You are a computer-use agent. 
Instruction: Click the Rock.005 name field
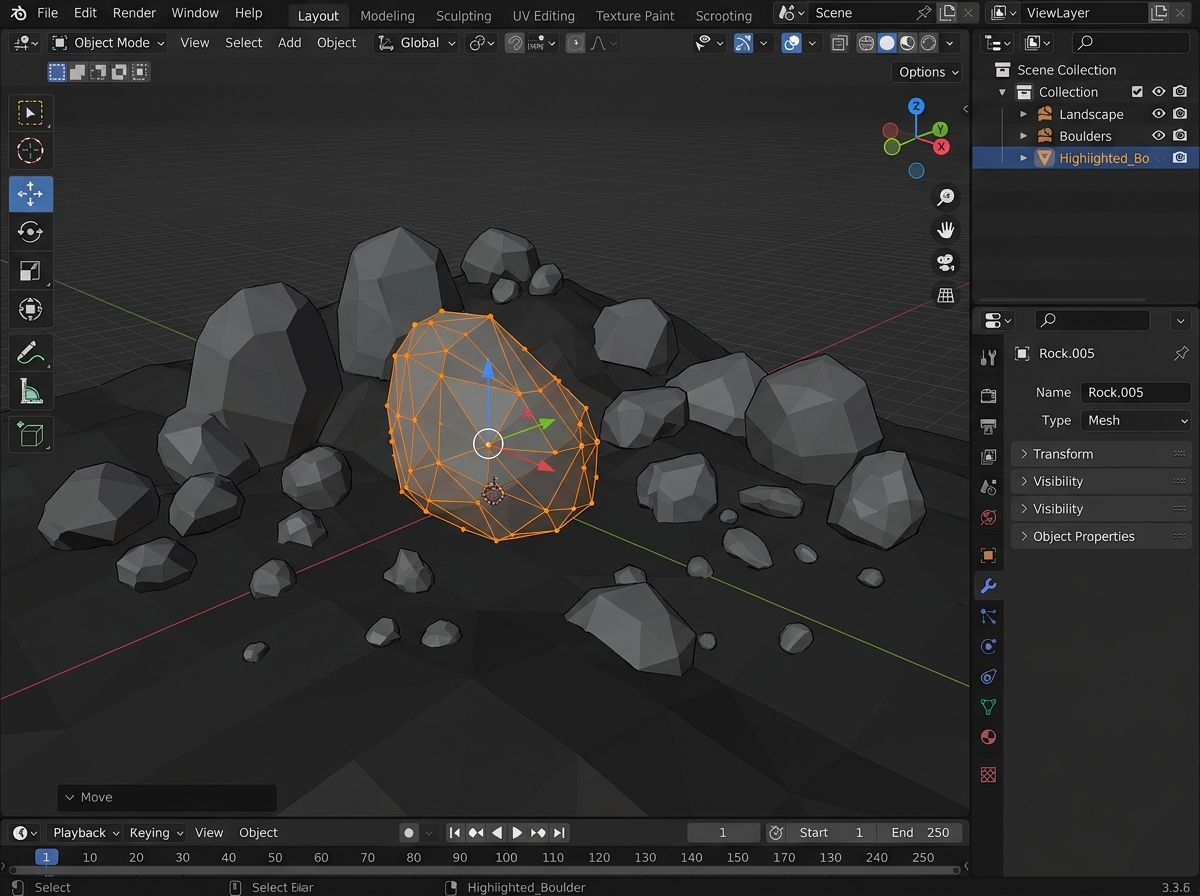click(1135, 393)
